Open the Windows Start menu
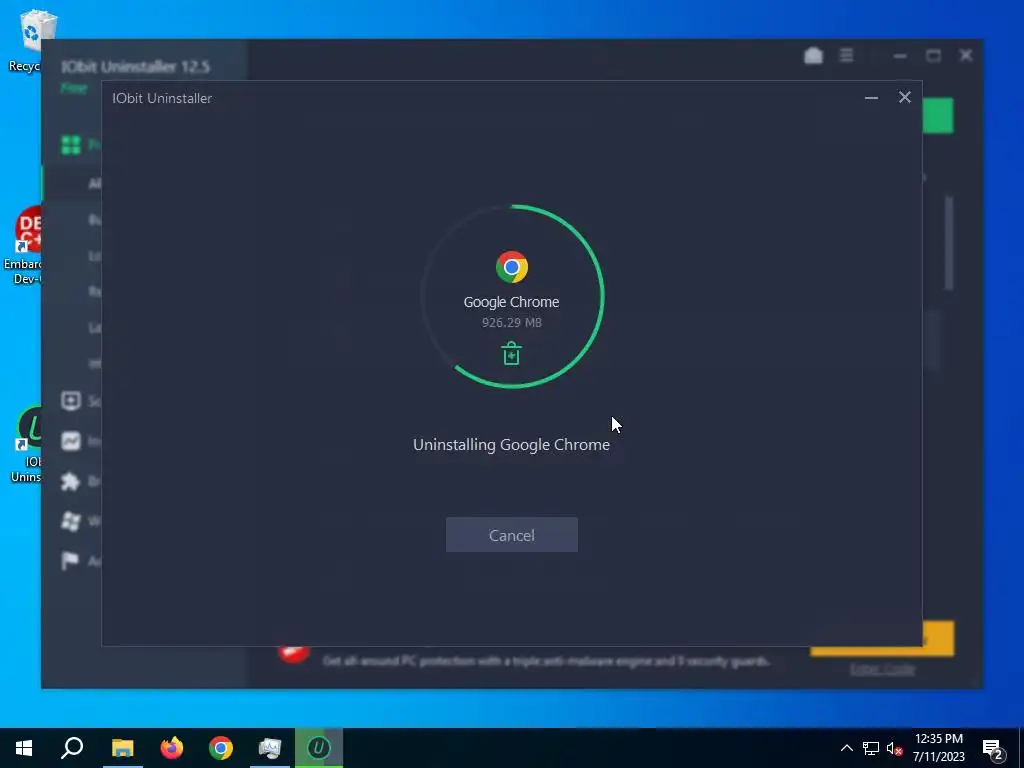The width and height of the screenshot is (1024, 768). (24, 748)
